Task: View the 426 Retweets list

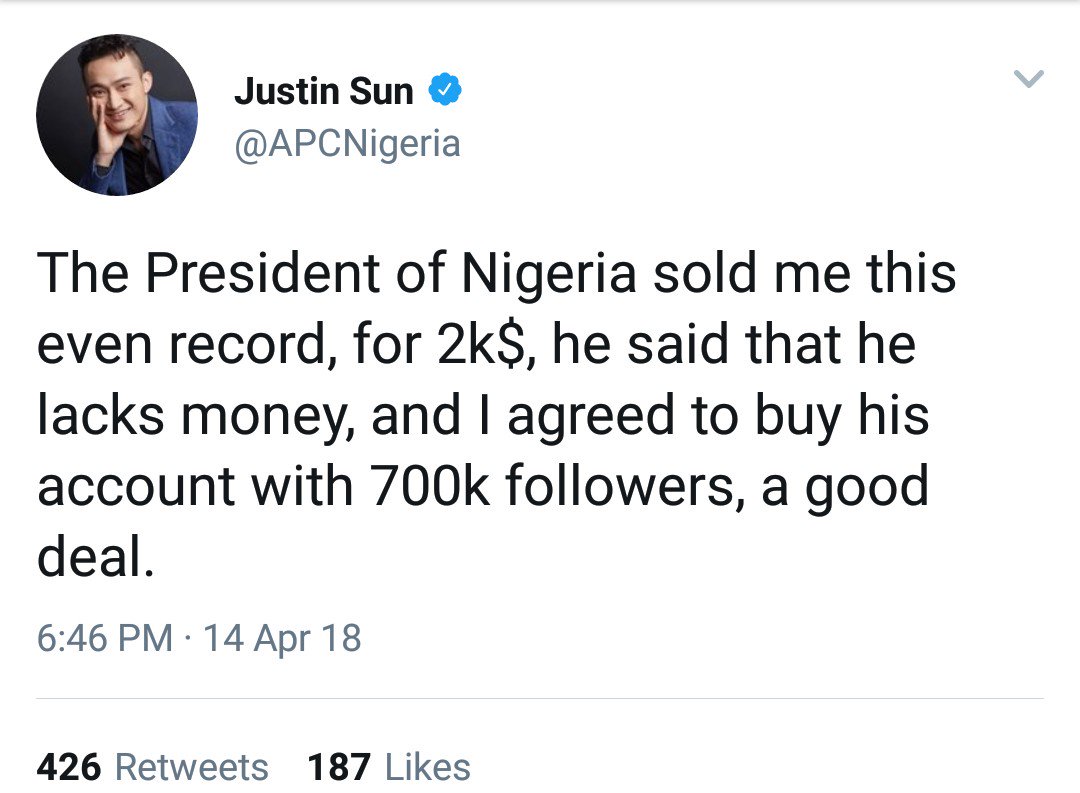Action: [x=152, y=767]
